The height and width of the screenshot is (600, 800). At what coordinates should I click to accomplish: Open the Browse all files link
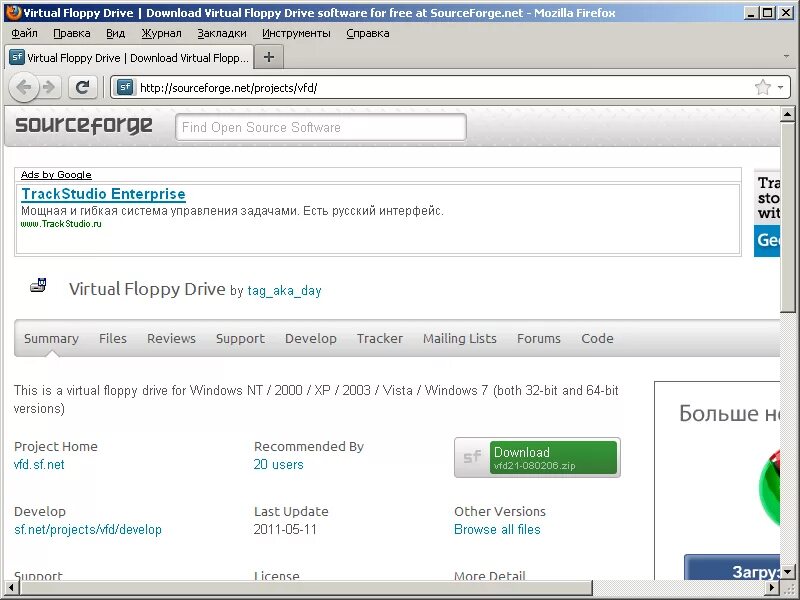(x=497, y=530)
